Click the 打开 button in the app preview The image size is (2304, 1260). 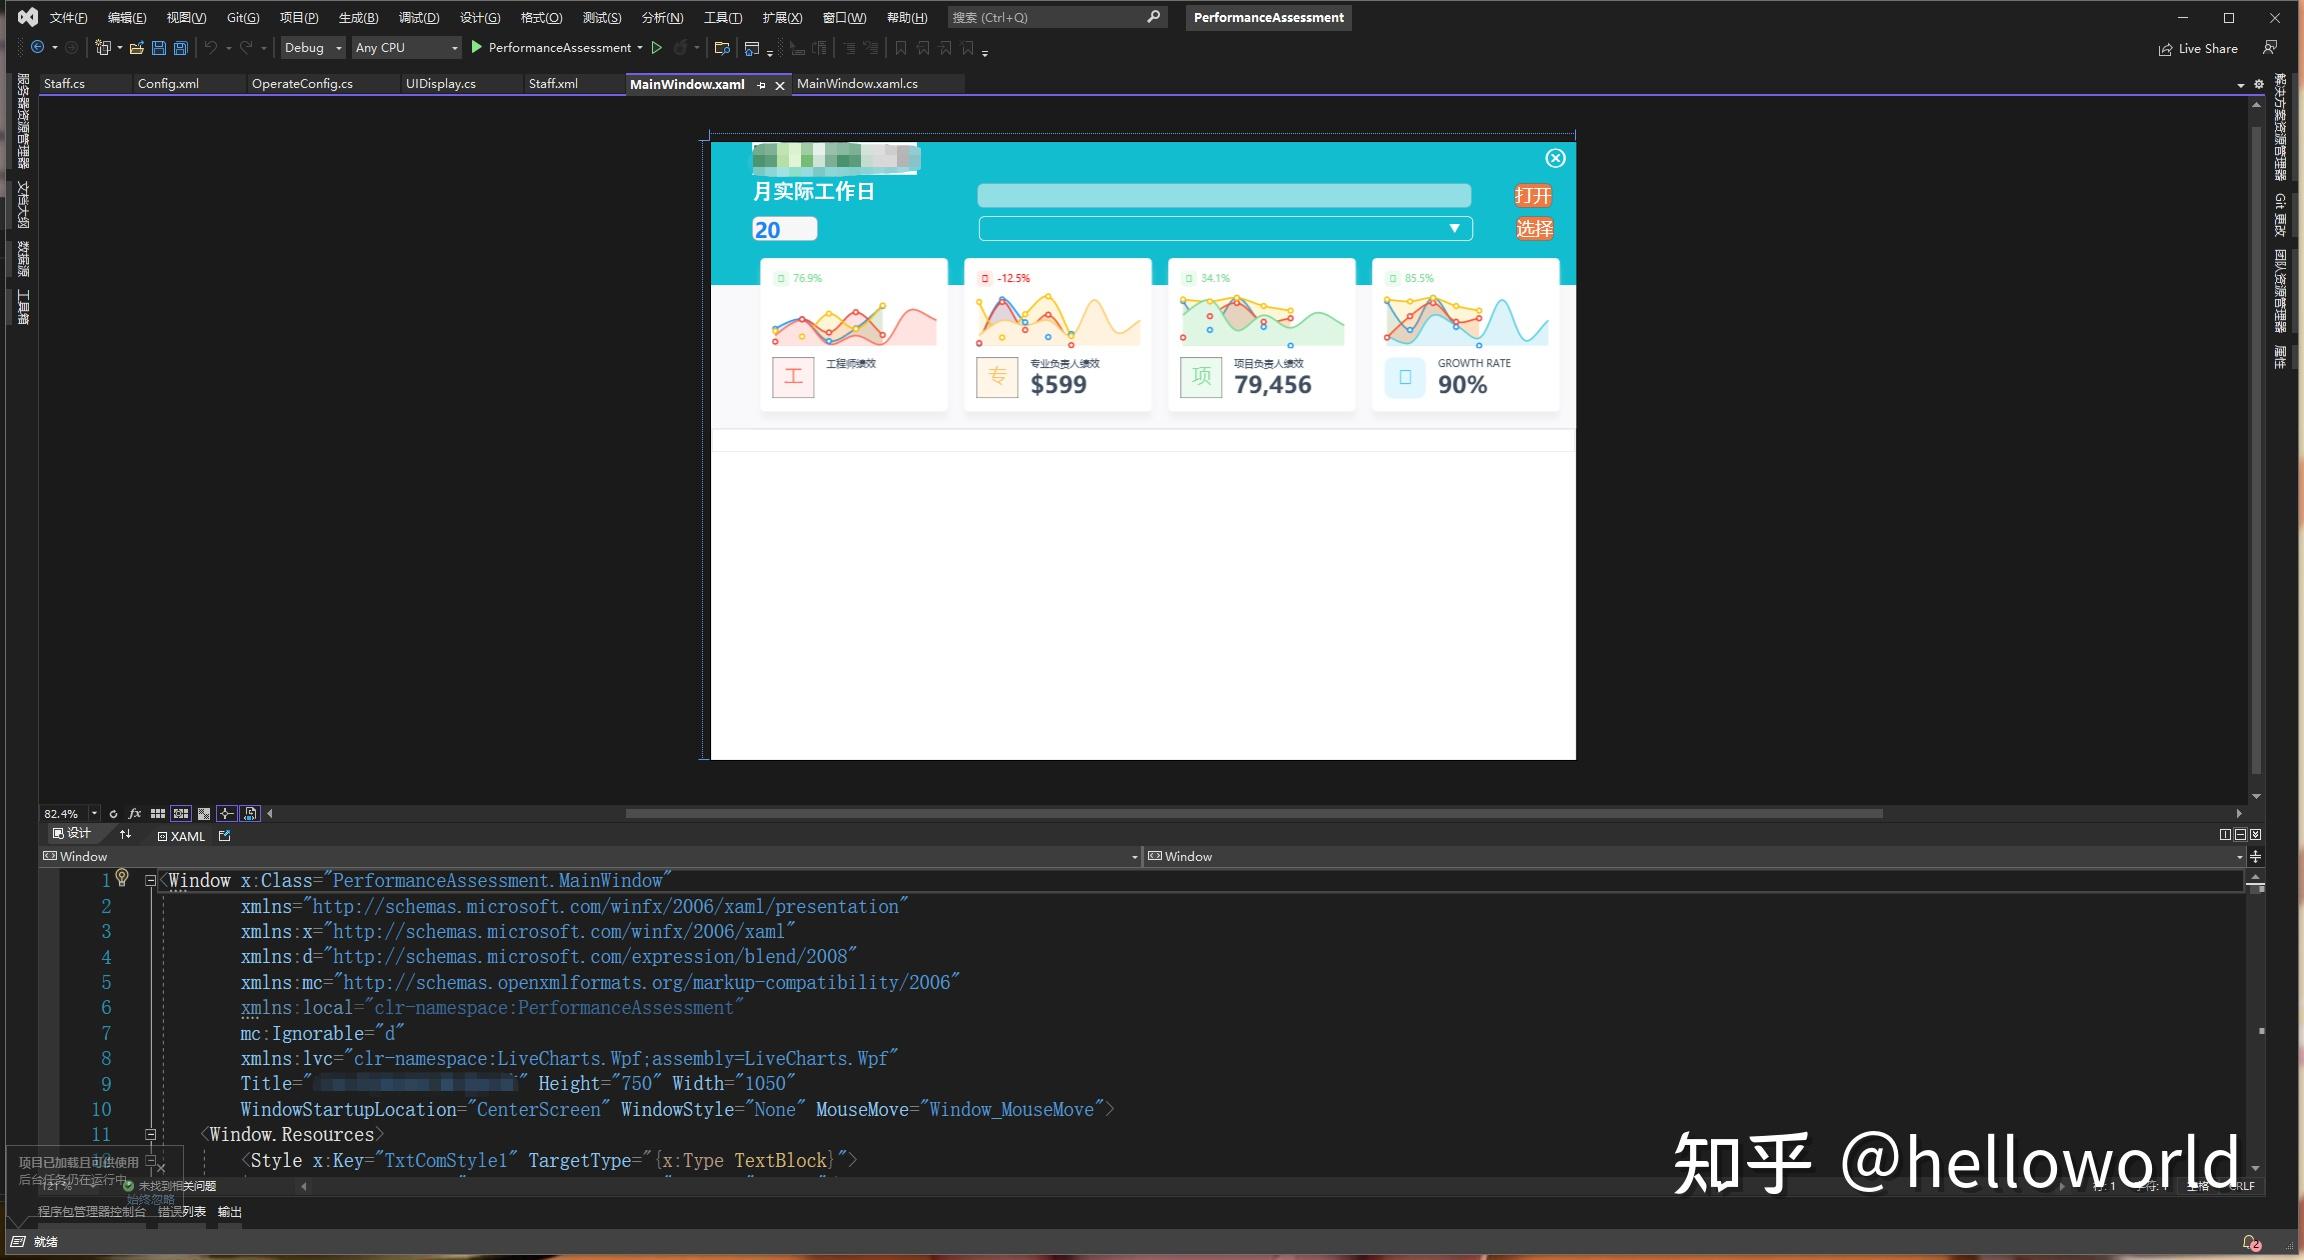[x=1534, y=194]
